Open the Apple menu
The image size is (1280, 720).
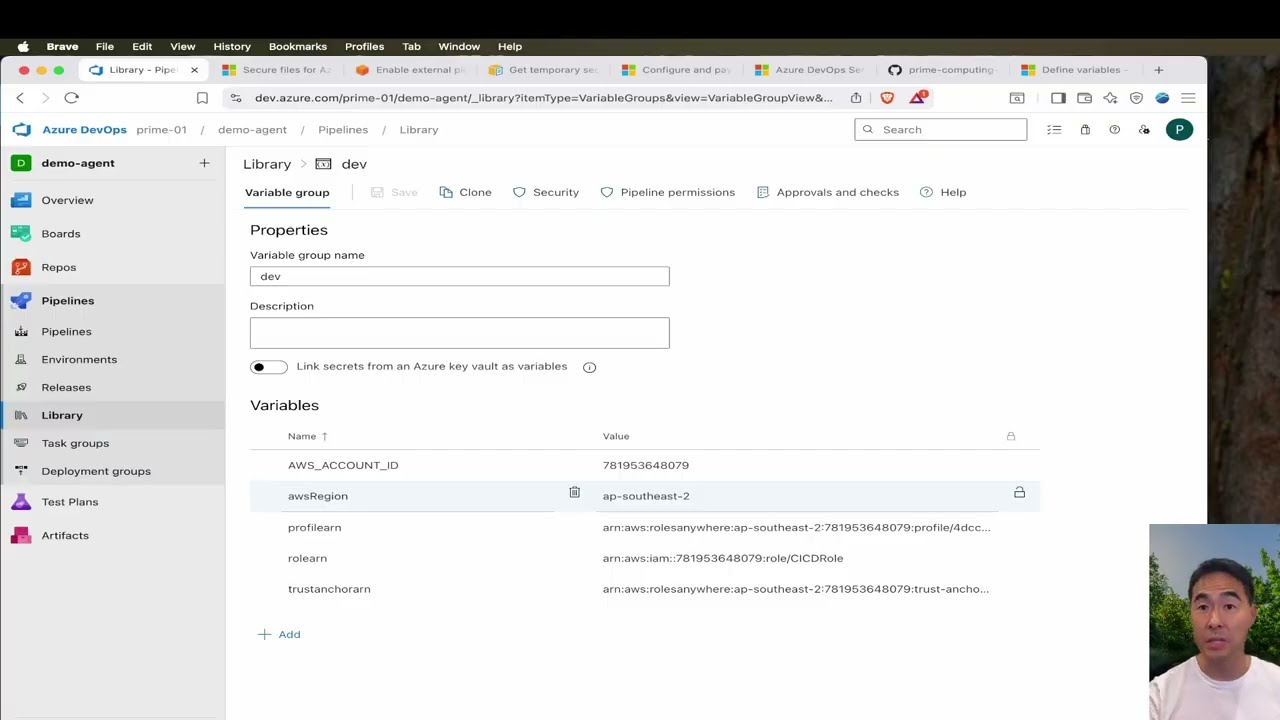[23, 47]
